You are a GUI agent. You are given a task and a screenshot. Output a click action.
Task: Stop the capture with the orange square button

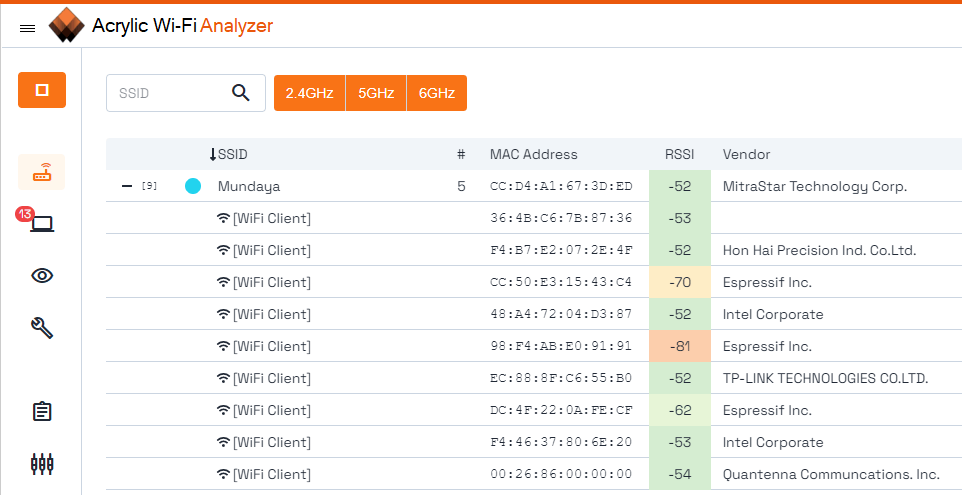click(42, 90)
